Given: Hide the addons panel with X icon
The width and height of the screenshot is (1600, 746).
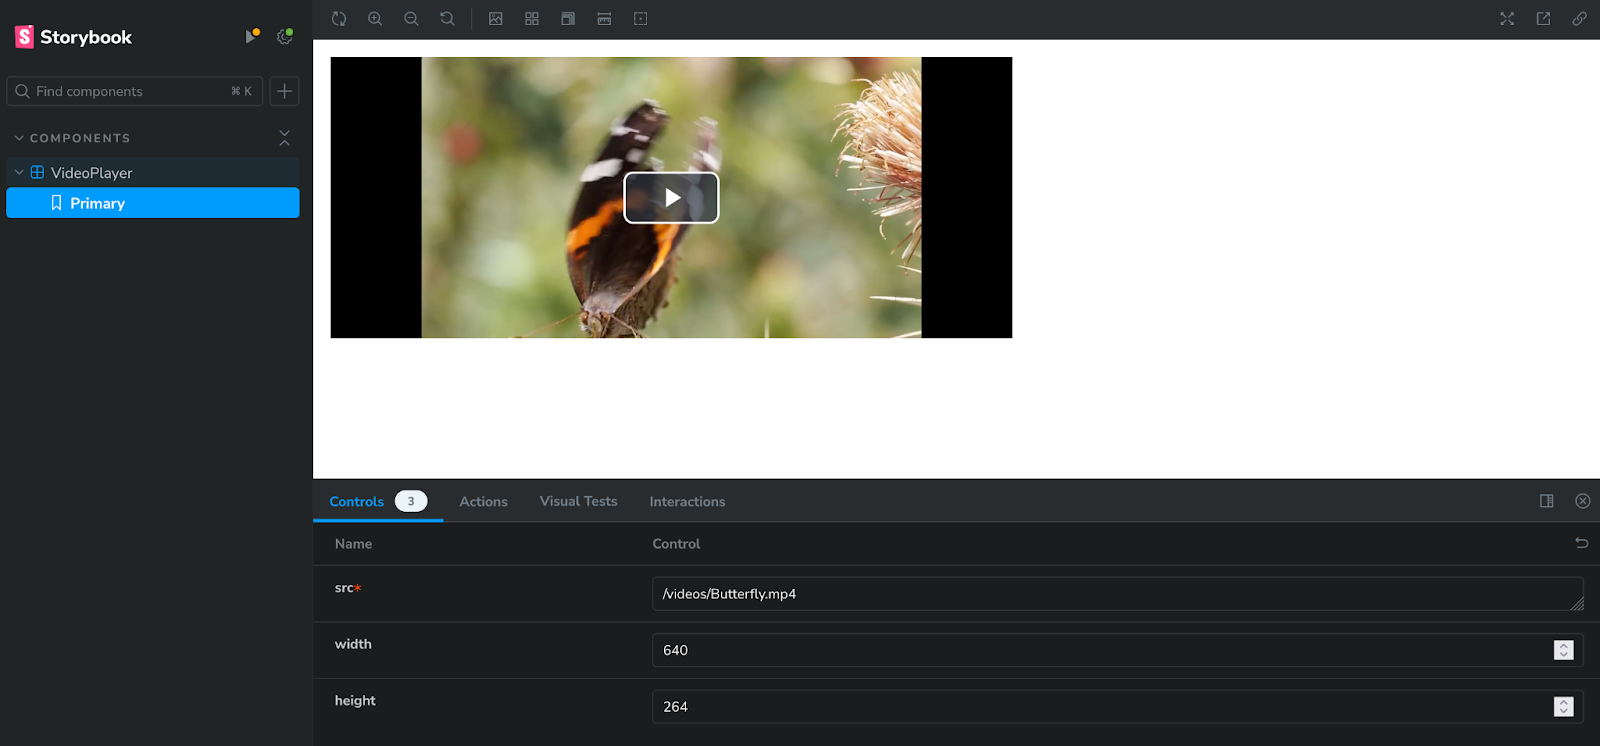Looking at the screenshot, I should tap(1583, 501).
